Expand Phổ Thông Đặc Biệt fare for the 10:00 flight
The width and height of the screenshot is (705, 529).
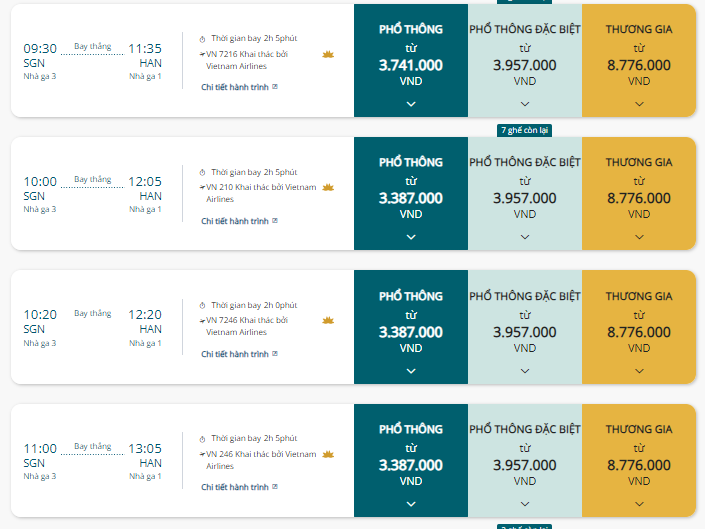(525, 237)
